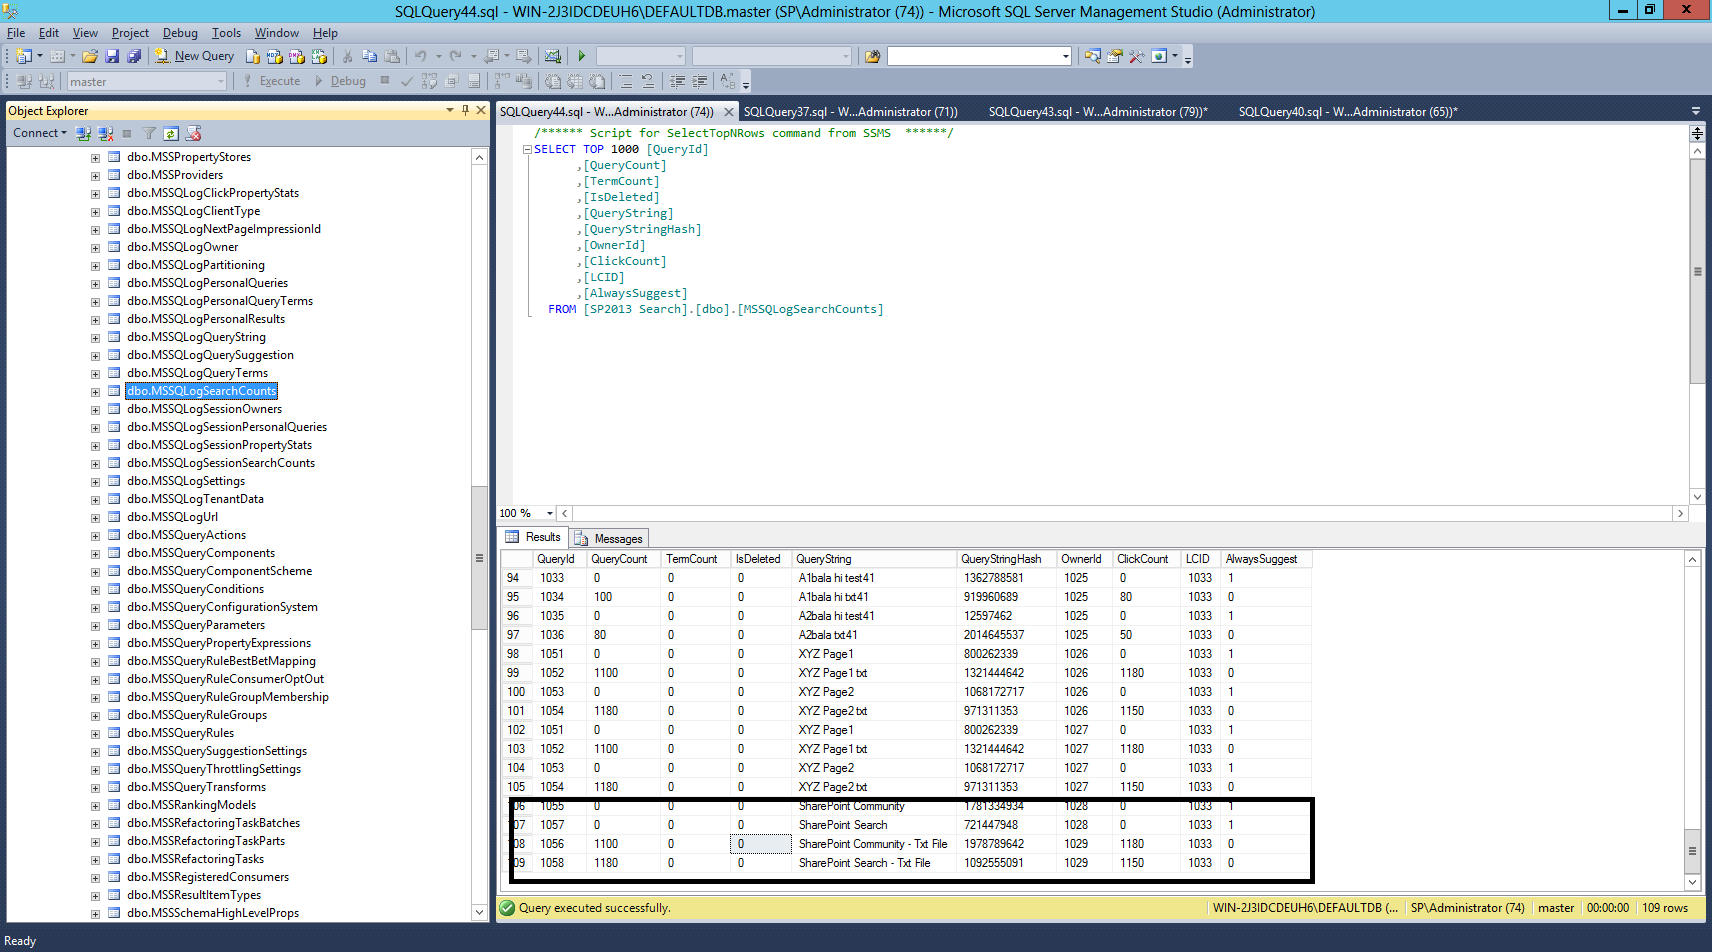Image resolution: width=1712 pixels, height=952 pixels.
Task: Click the Parse checkmark icon
Action: click(x=407, y=81)
